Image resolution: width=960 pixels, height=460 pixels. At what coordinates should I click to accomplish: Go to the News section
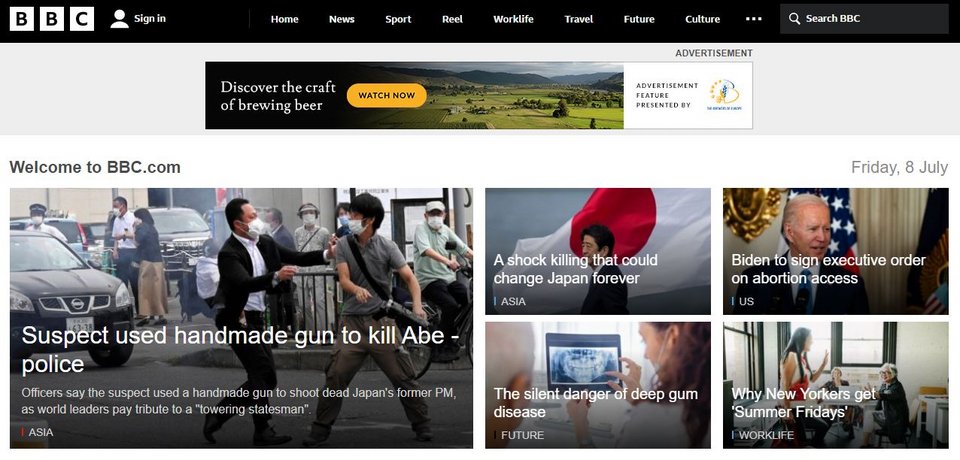click(342, 19)
